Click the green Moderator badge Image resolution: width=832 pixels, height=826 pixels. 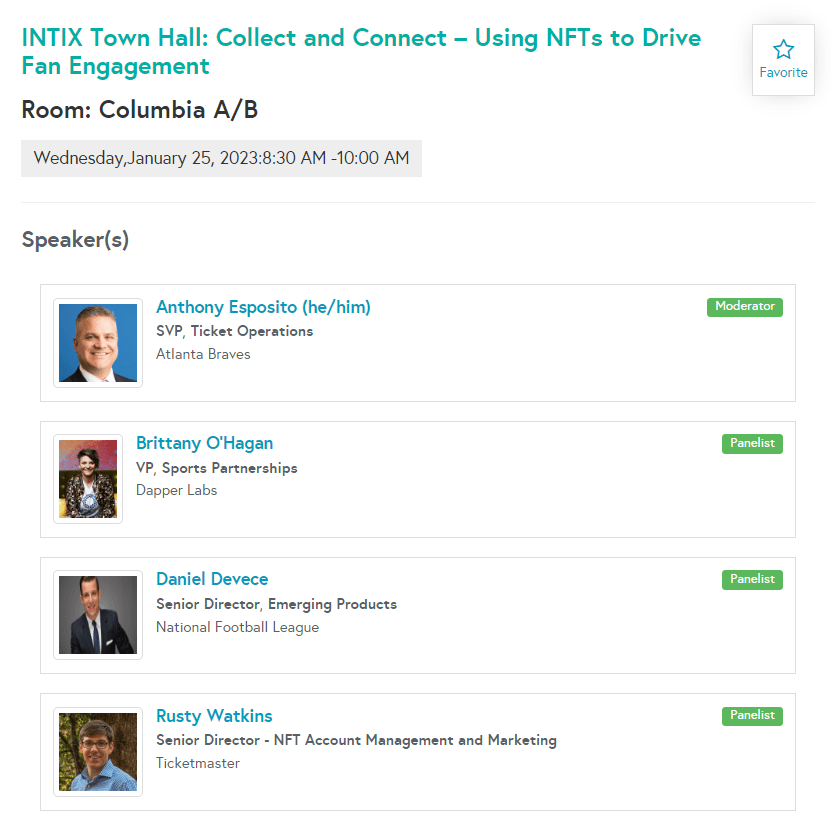(744, 307)
